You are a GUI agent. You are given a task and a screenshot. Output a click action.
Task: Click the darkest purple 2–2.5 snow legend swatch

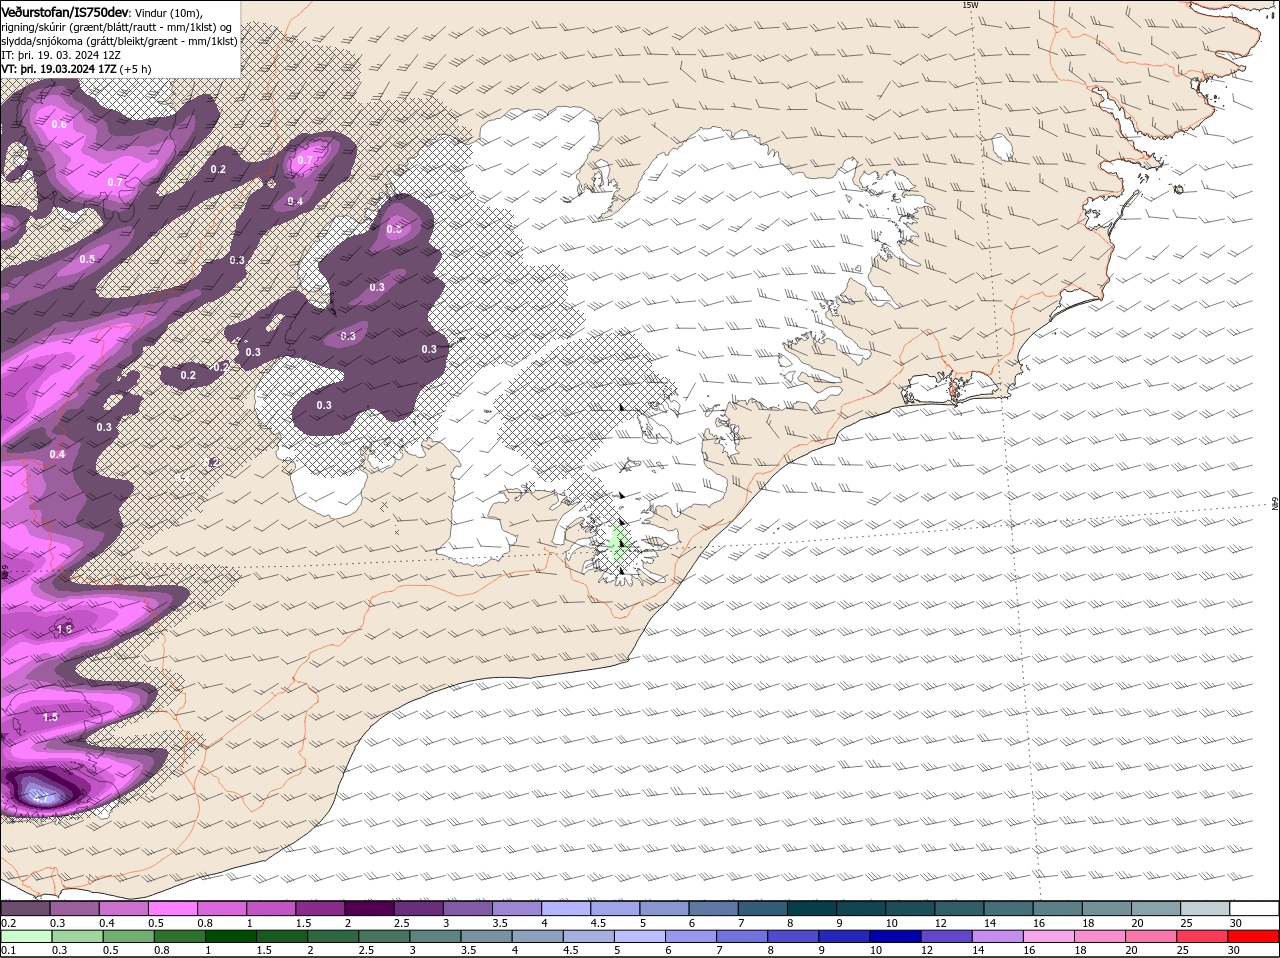368,908
